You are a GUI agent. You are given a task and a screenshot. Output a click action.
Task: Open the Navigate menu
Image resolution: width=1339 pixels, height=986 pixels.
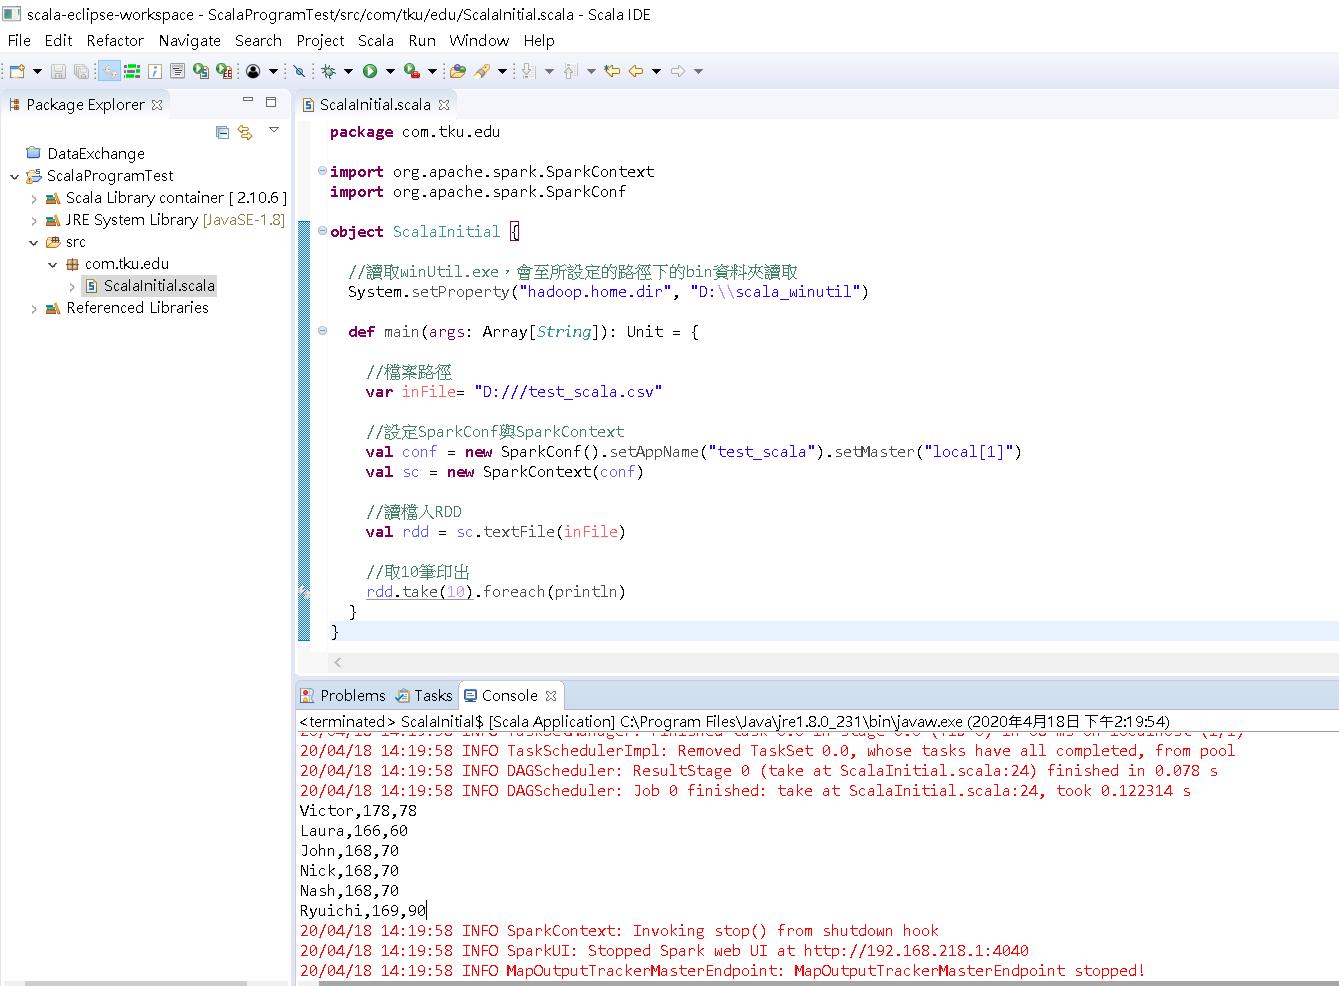click(x=190, y=40)
